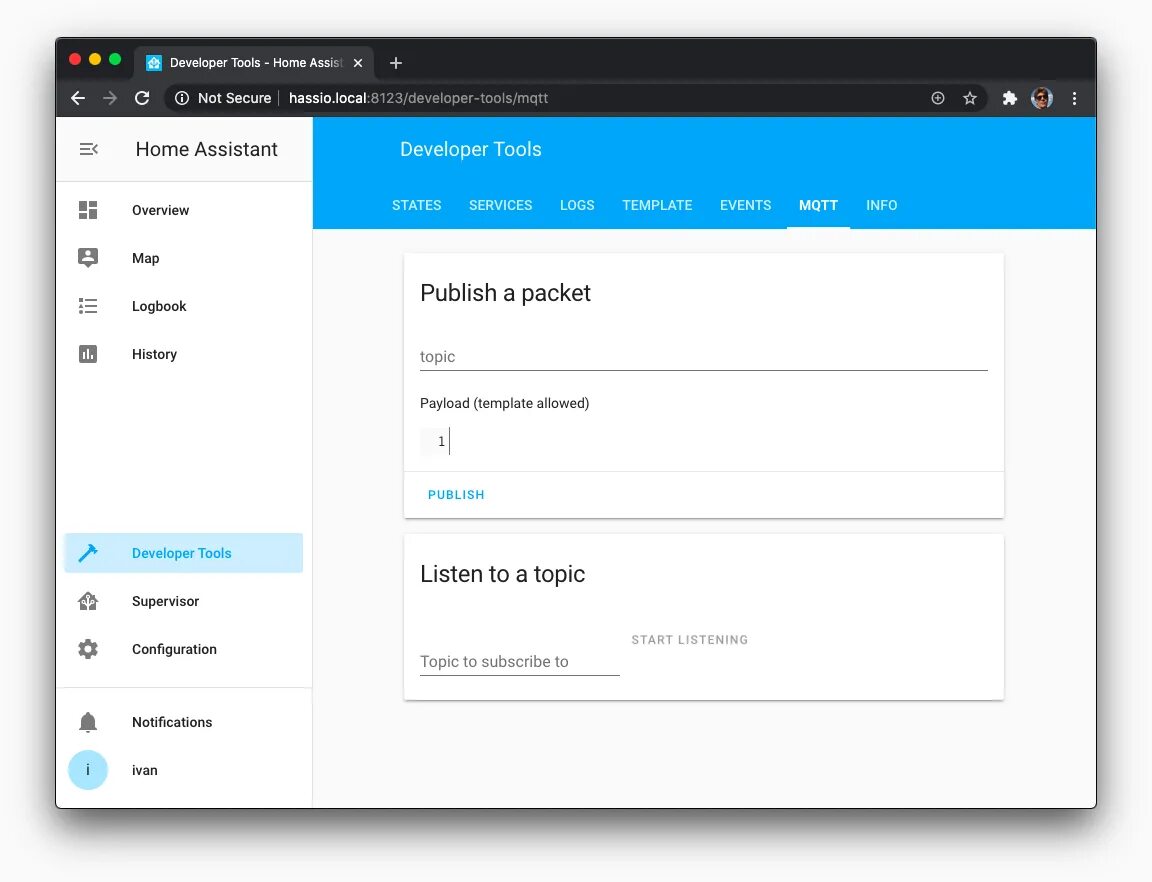
Task: Click the Supervisor house icon
Action: click(x=88, y=601)
